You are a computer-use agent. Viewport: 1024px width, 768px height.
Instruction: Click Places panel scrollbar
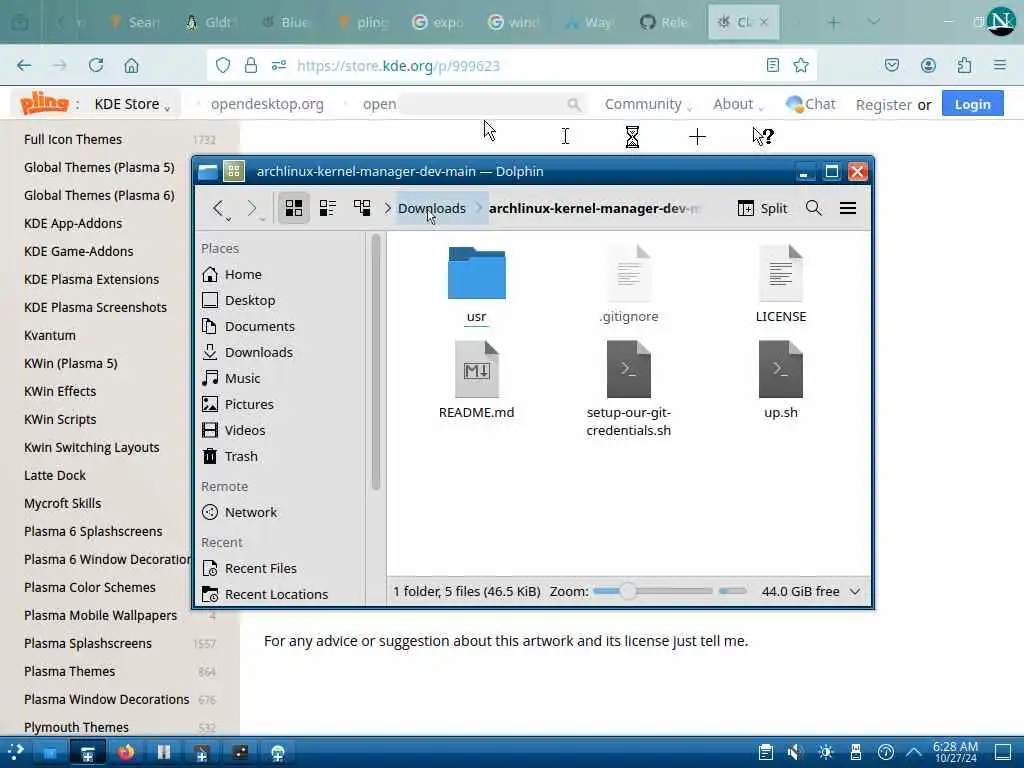(376, 362)
